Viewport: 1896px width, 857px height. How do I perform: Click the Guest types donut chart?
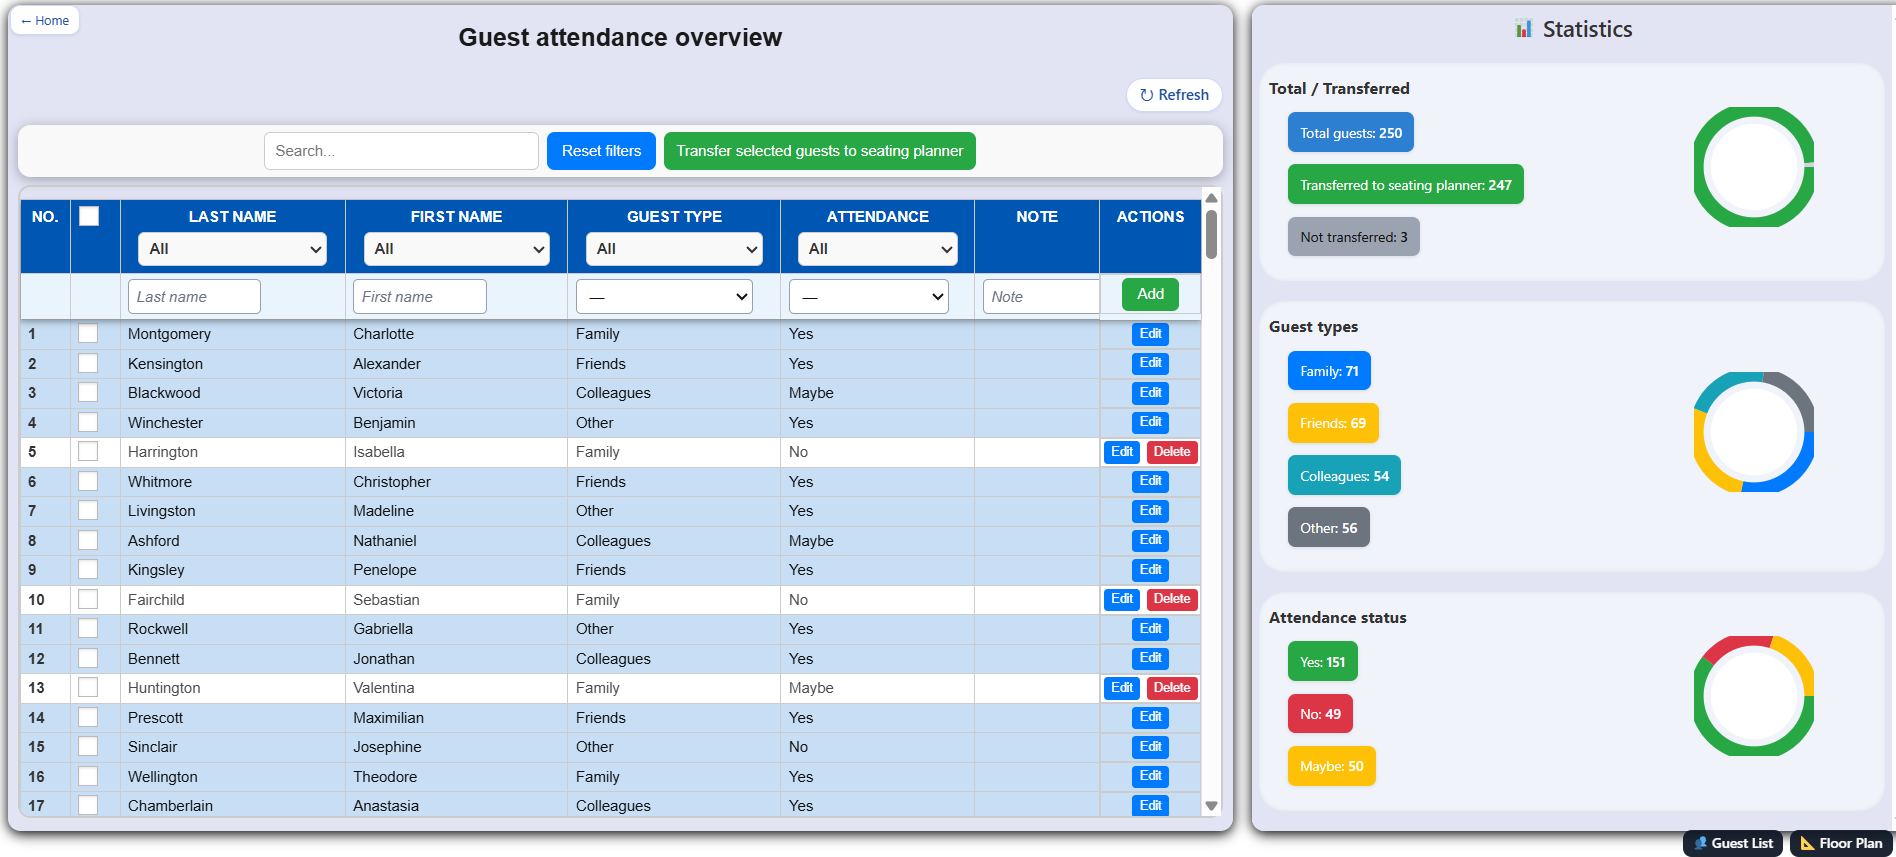tap(1753, 432)
